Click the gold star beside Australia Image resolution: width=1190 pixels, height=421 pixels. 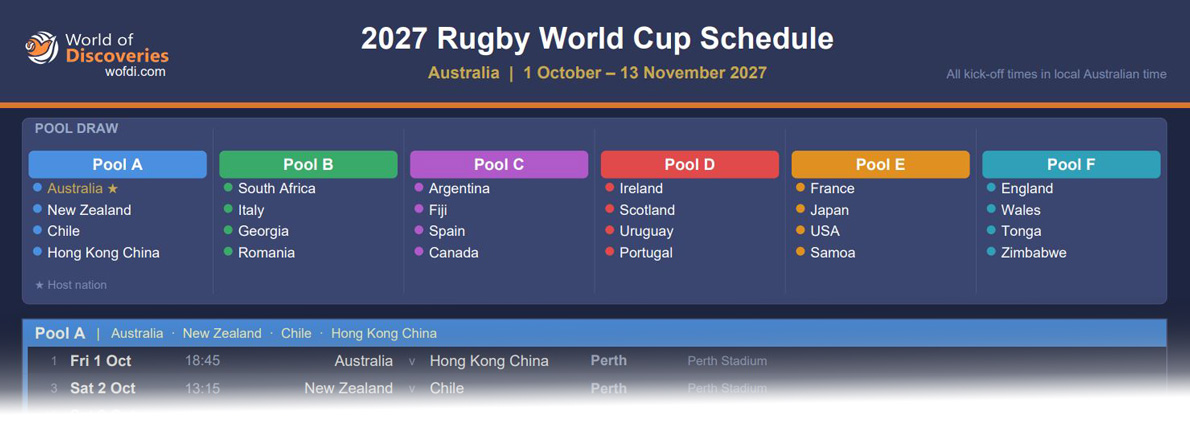[113, 188]
